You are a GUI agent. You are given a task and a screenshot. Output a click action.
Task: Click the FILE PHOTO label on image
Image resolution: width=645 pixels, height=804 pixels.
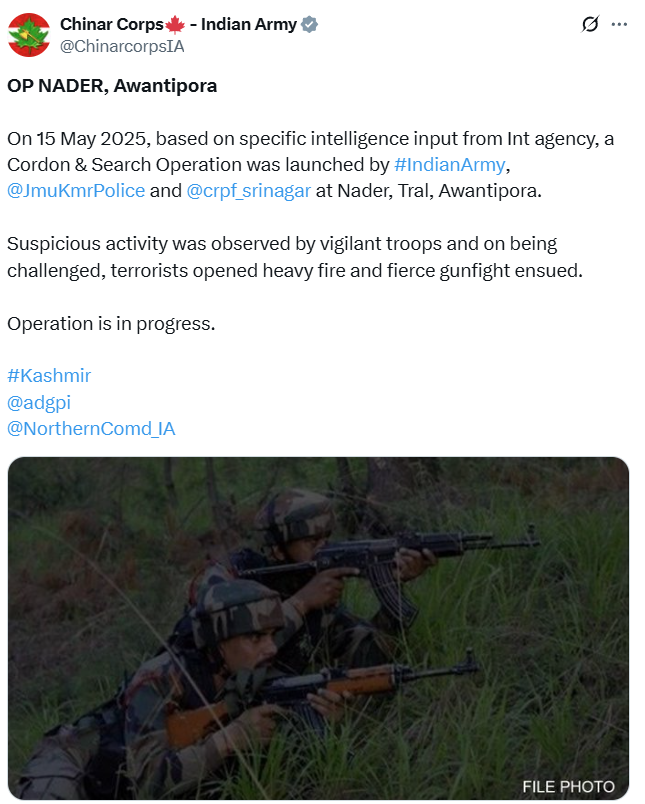569,786
